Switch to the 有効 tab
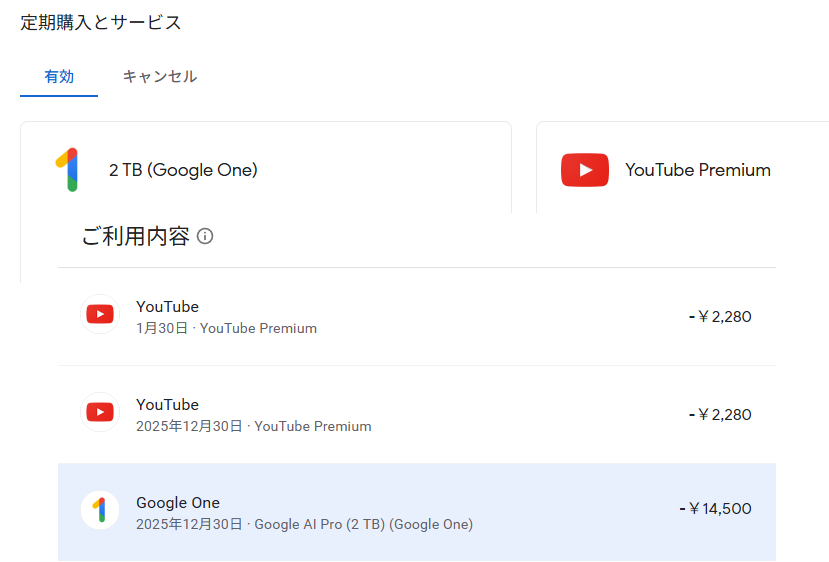This screenshot has width=829, height=562. tap(59, 76)
